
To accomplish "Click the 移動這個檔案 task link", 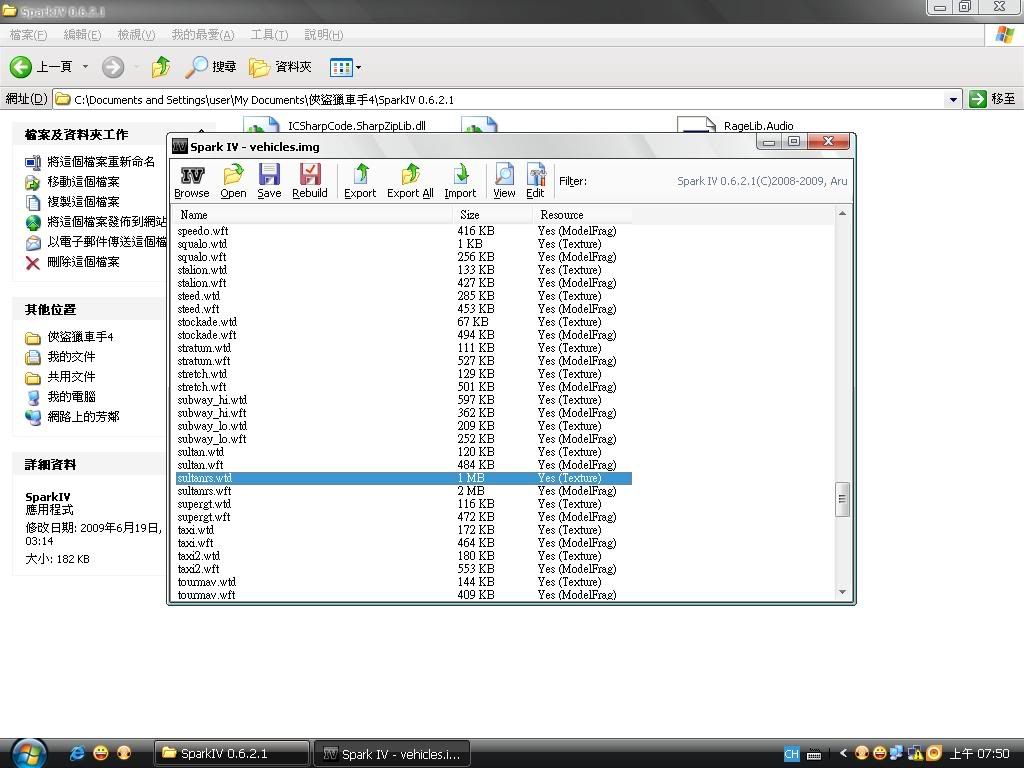I will coord(83,182).
